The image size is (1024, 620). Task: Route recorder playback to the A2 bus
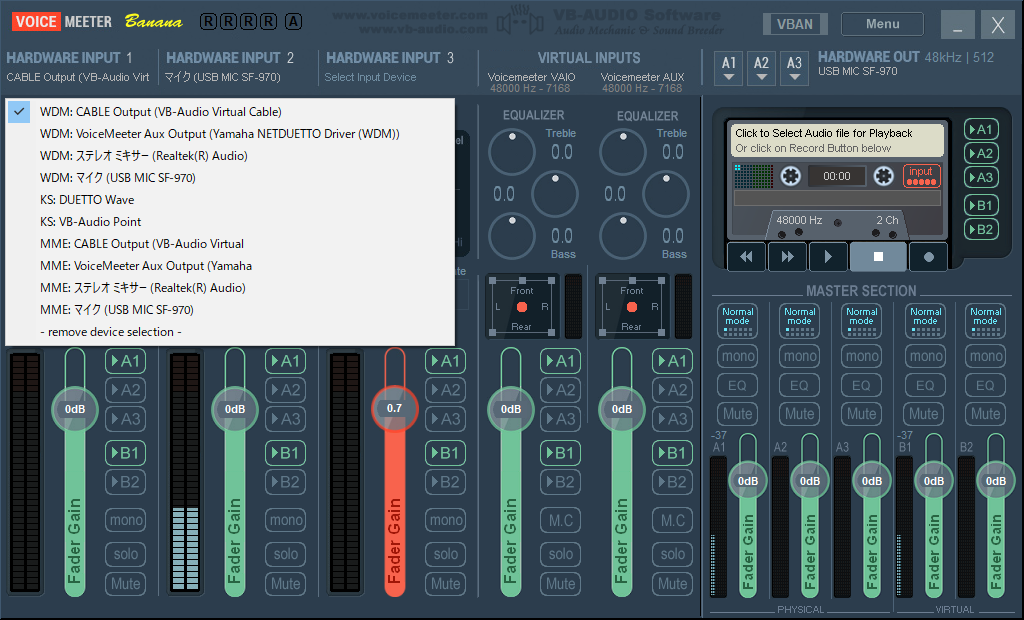[981, 154]
